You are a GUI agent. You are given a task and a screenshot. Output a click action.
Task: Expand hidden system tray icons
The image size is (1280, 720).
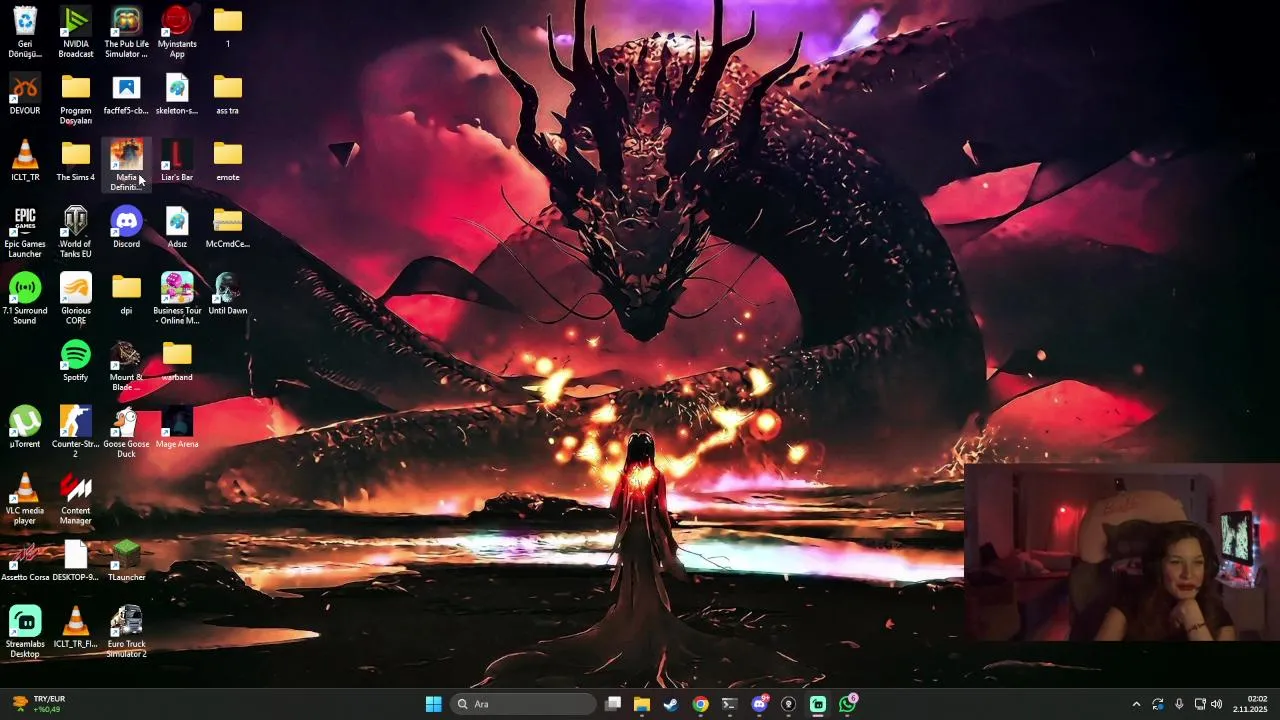pos(1136,704)
